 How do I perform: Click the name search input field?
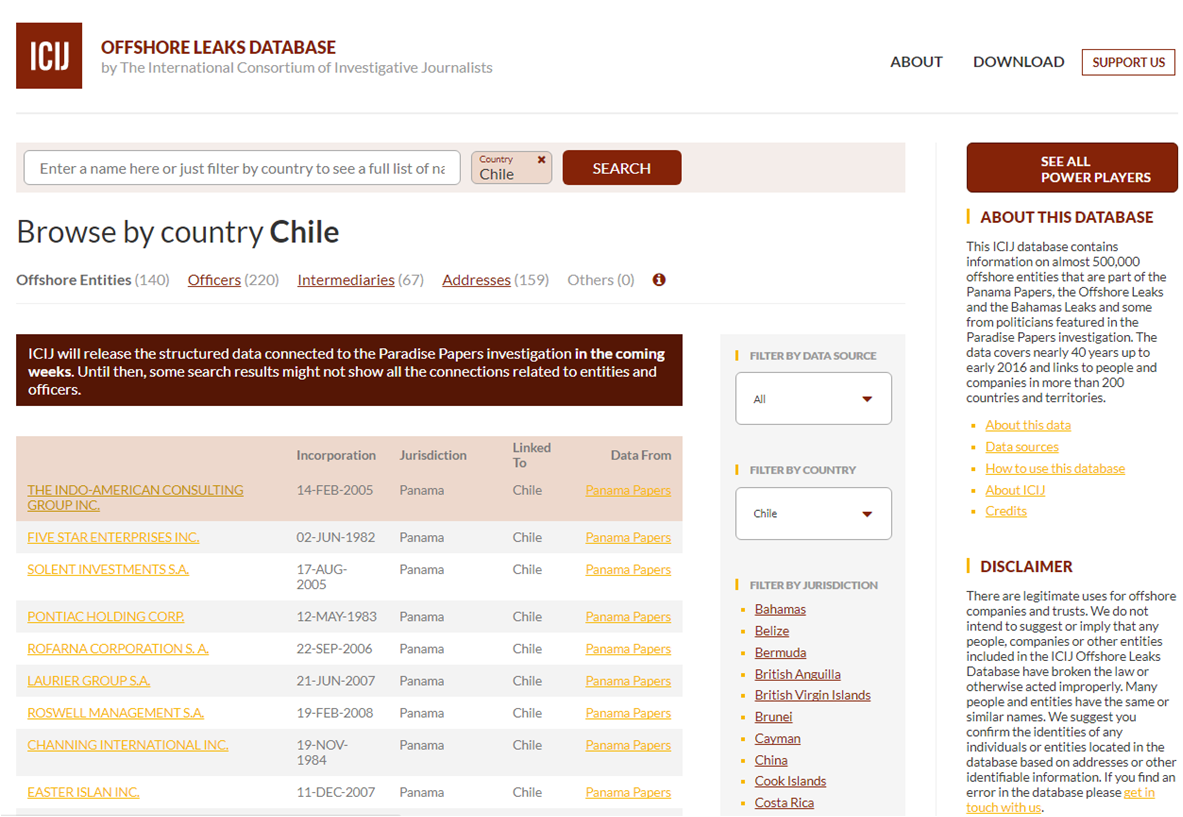pyautogui.click(x=242, y=168)
